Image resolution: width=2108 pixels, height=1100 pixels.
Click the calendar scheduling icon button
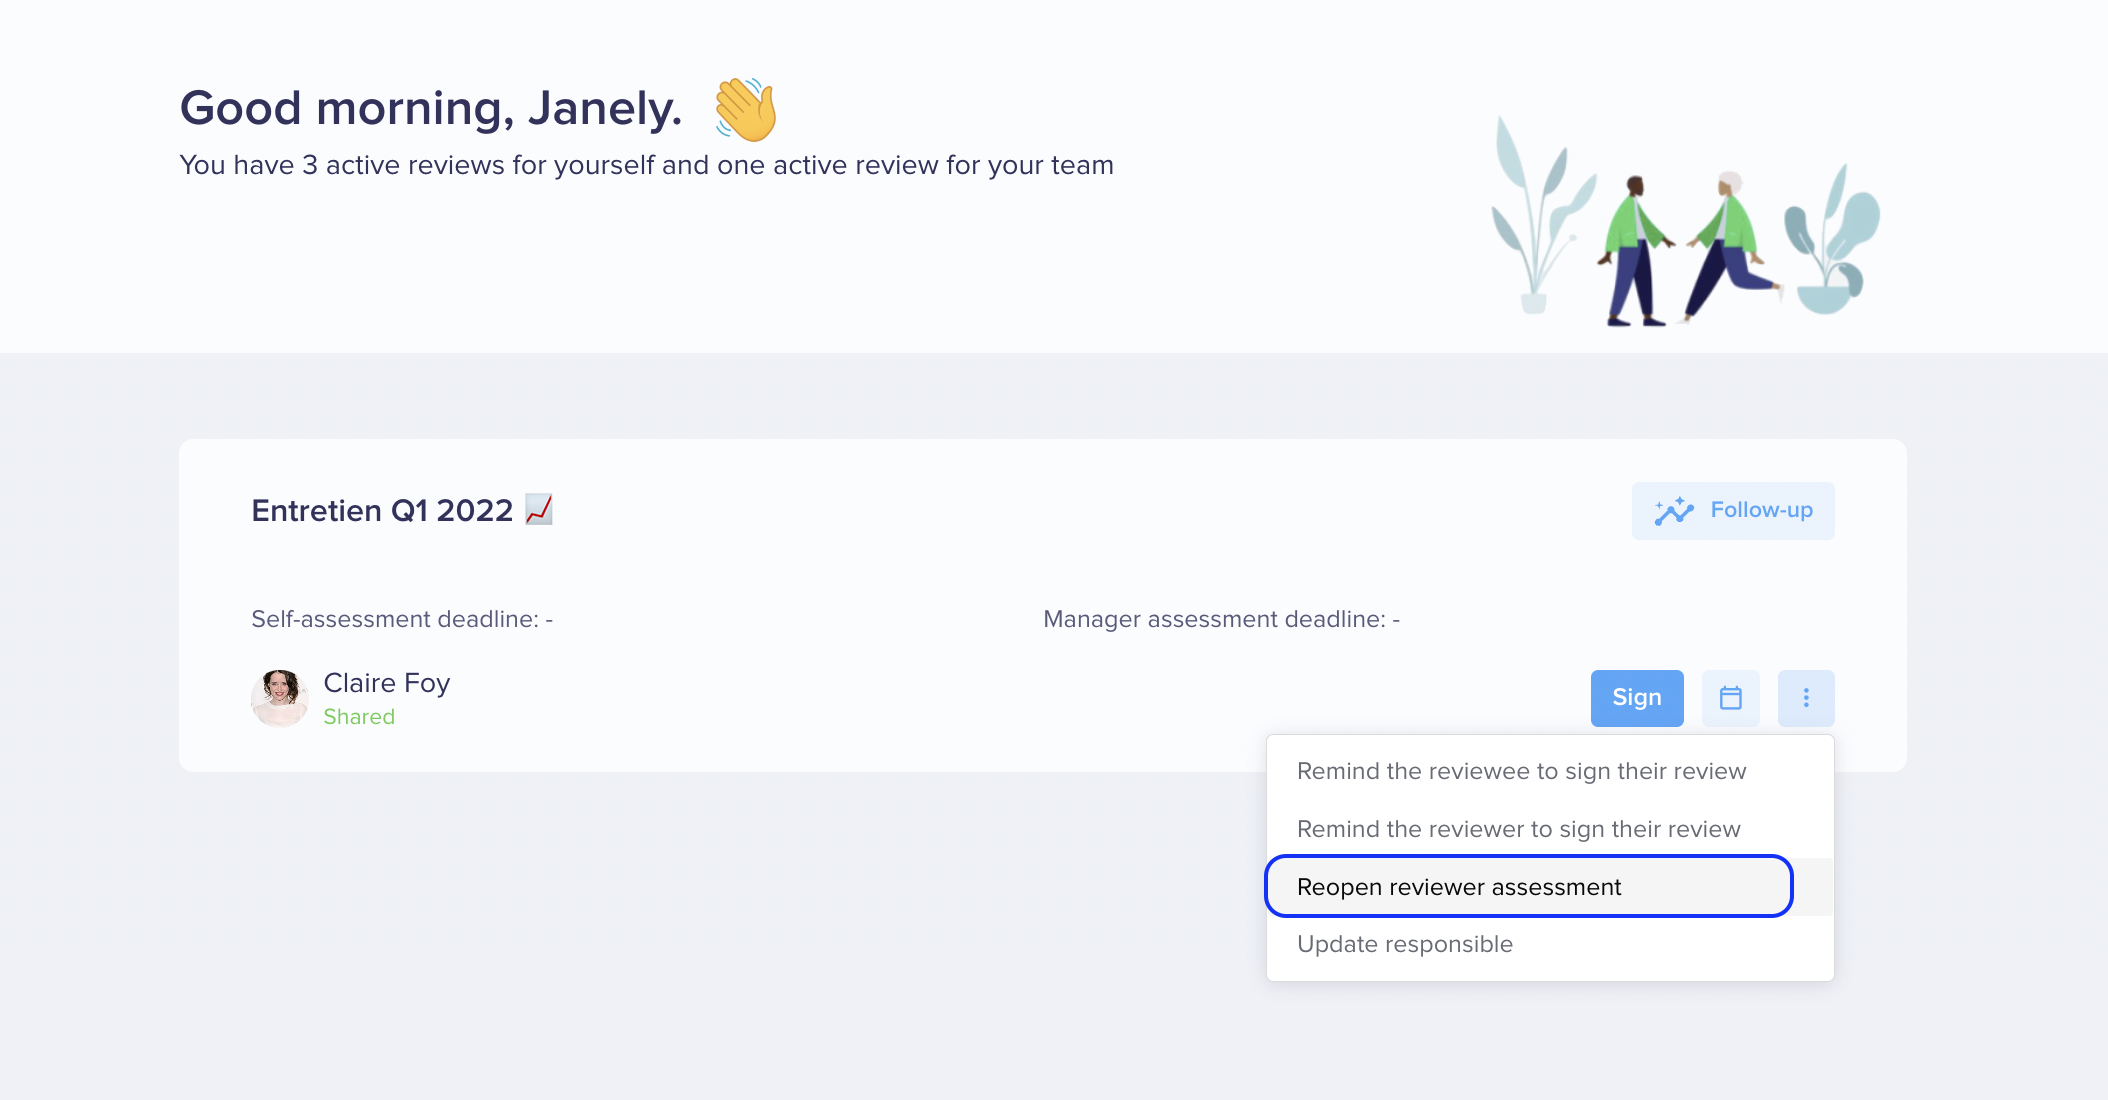1730,698
